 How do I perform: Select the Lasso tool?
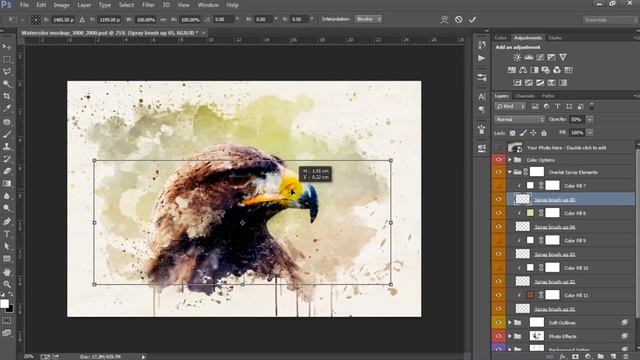(x=7, y=71)
